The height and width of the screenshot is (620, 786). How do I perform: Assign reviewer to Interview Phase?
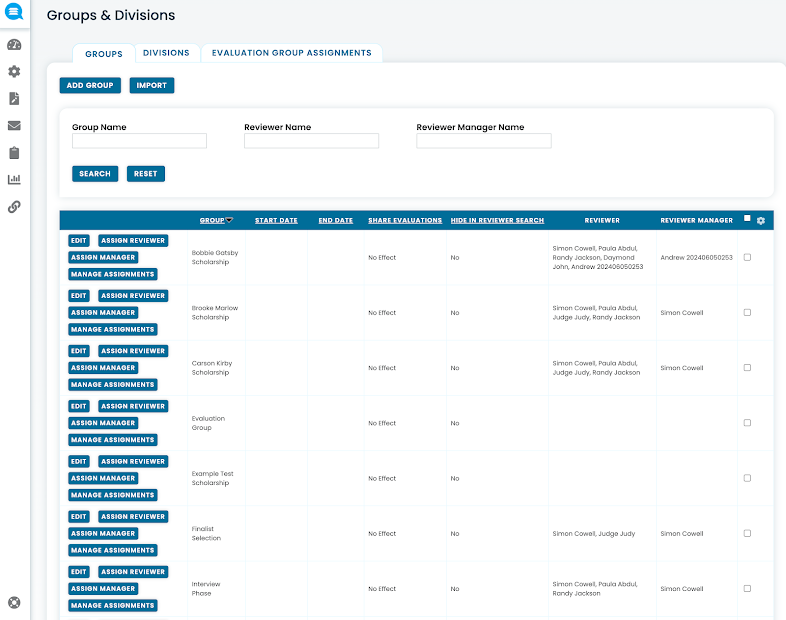[133, 572]
